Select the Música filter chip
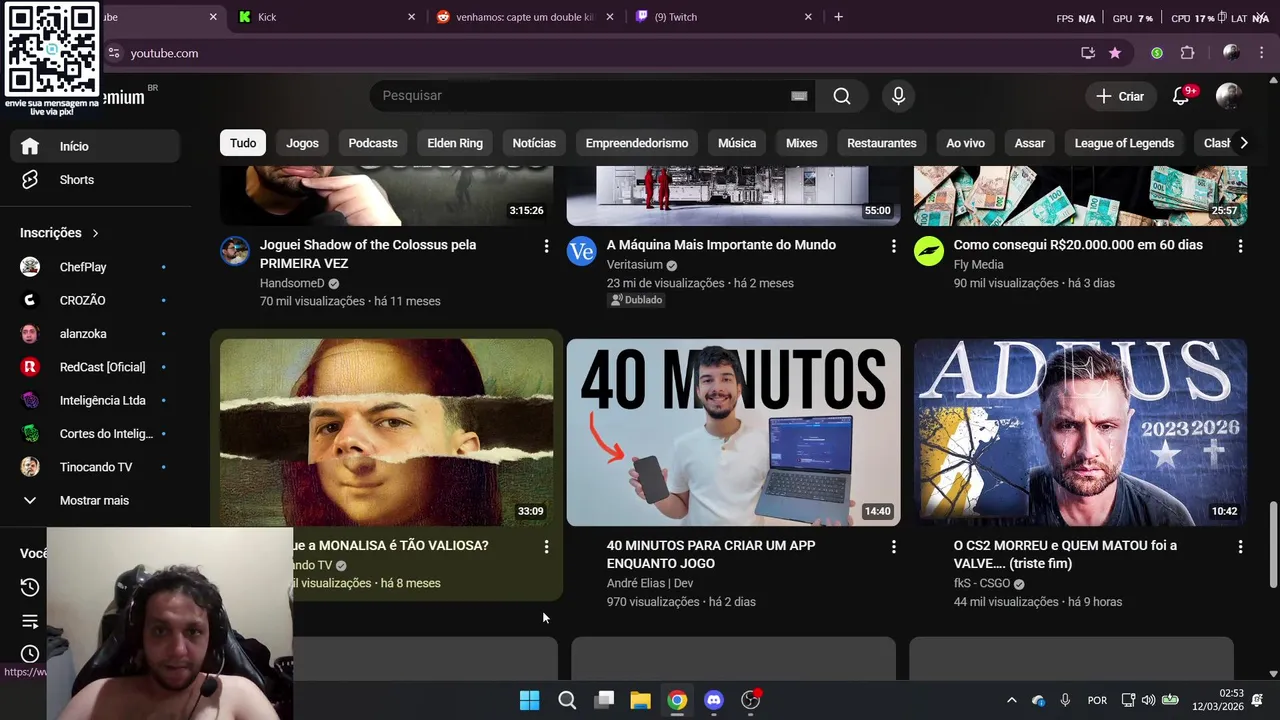 (x=737, y=143)
